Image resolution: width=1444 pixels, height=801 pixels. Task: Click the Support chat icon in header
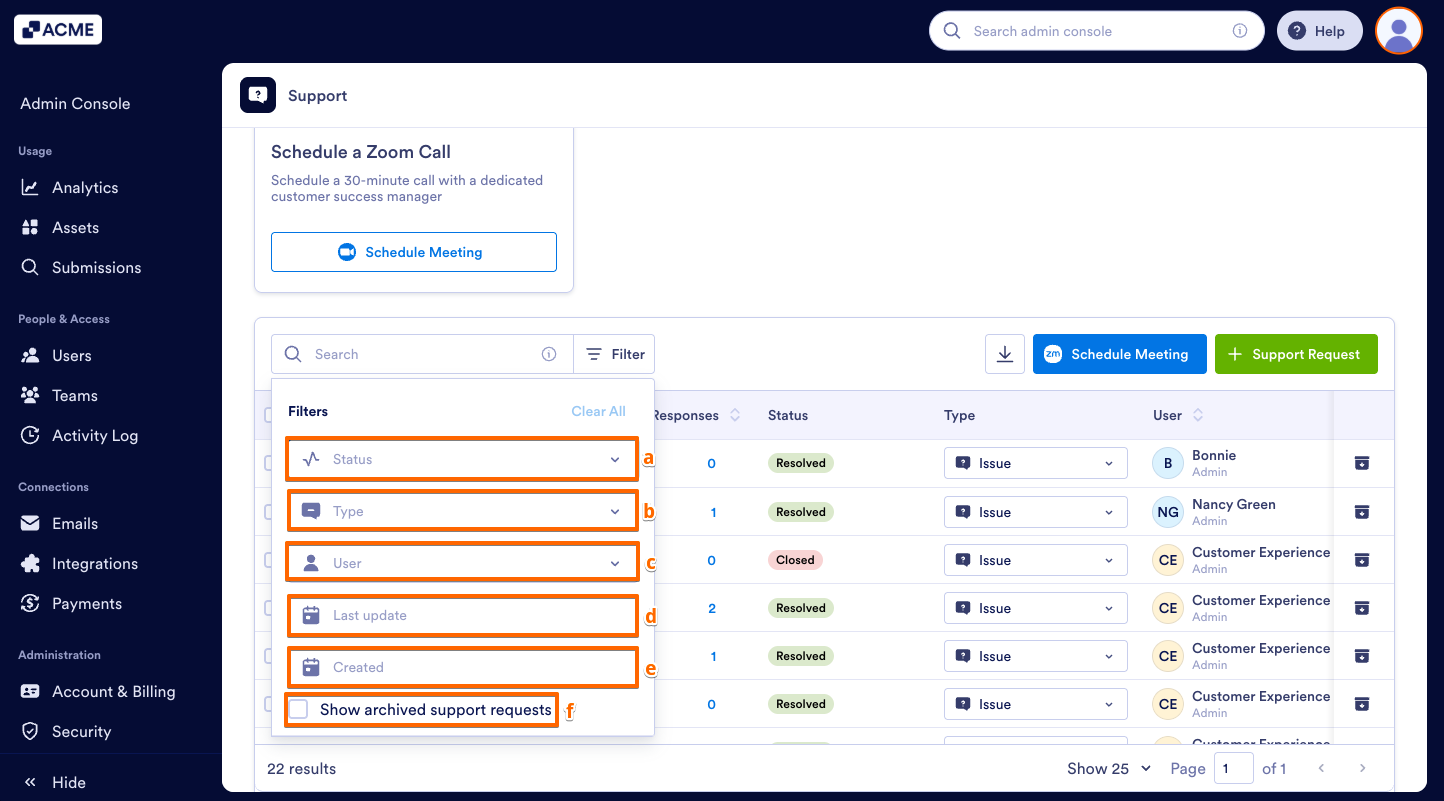pos(258,95)
